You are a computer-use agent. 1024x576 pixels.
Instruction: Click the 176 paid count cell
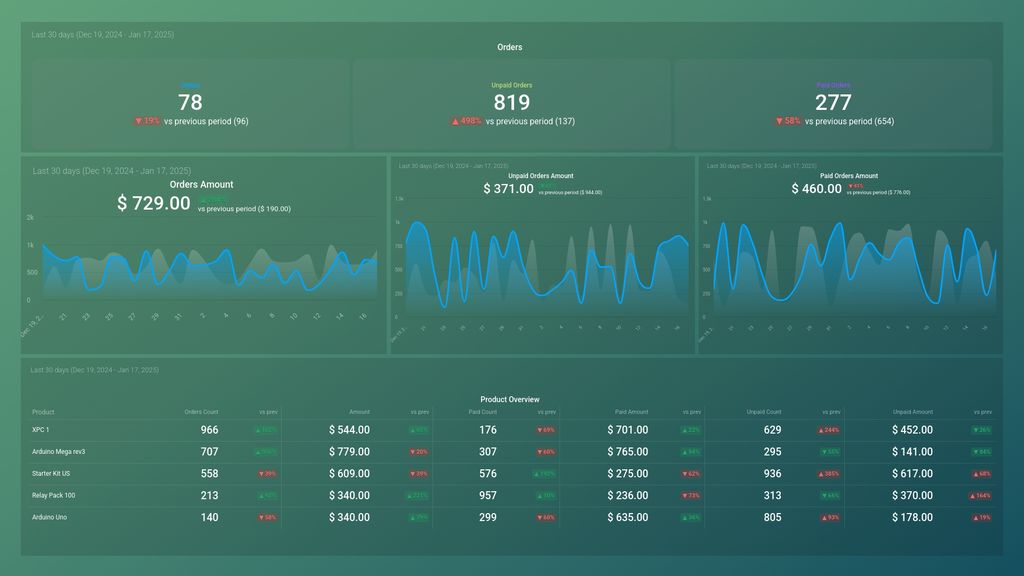pos(488,430)
